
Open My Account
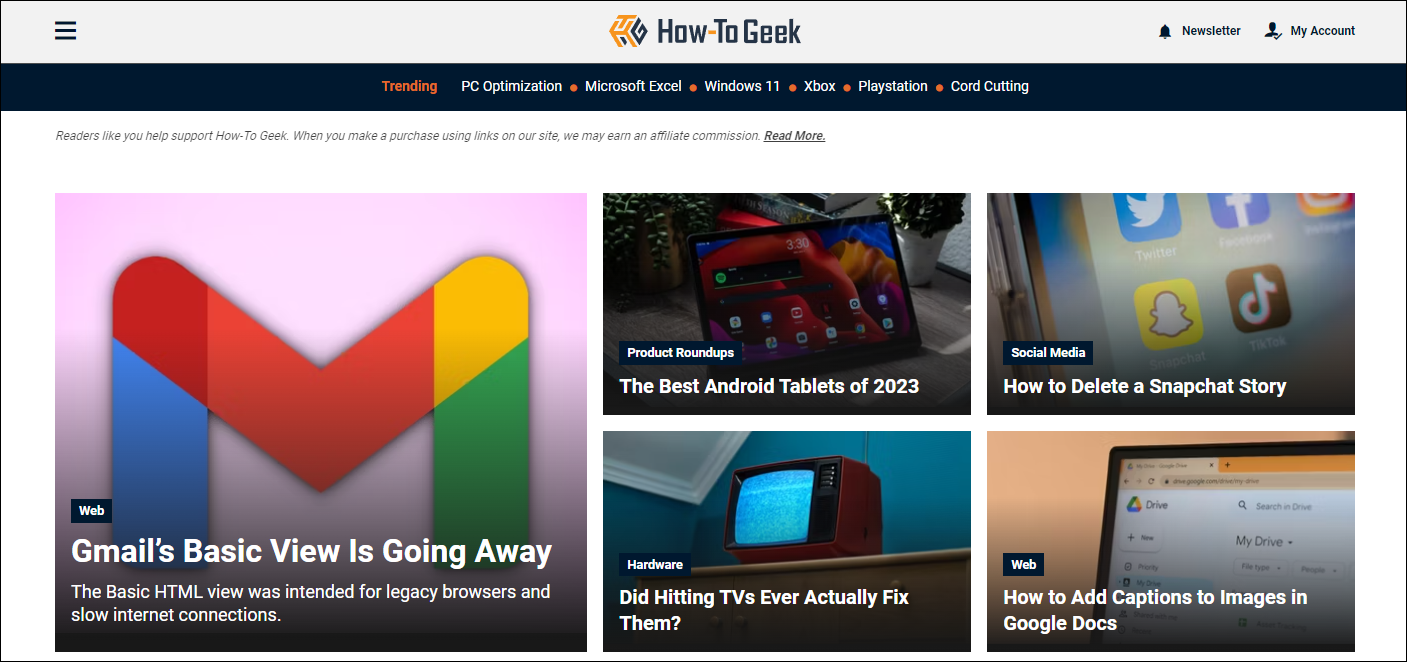(1323, 31)
